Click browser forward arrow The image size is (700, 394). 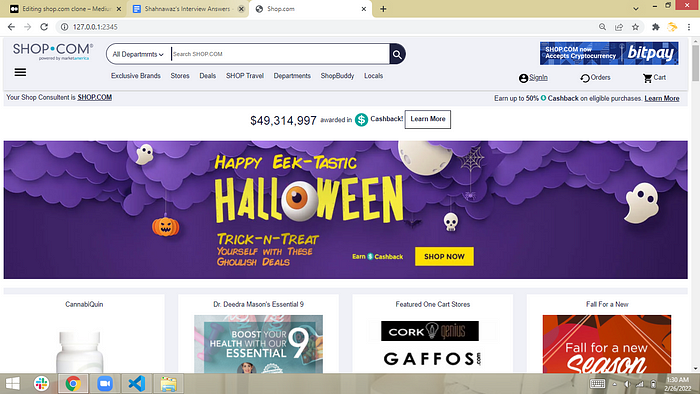[x=27, y=27]
